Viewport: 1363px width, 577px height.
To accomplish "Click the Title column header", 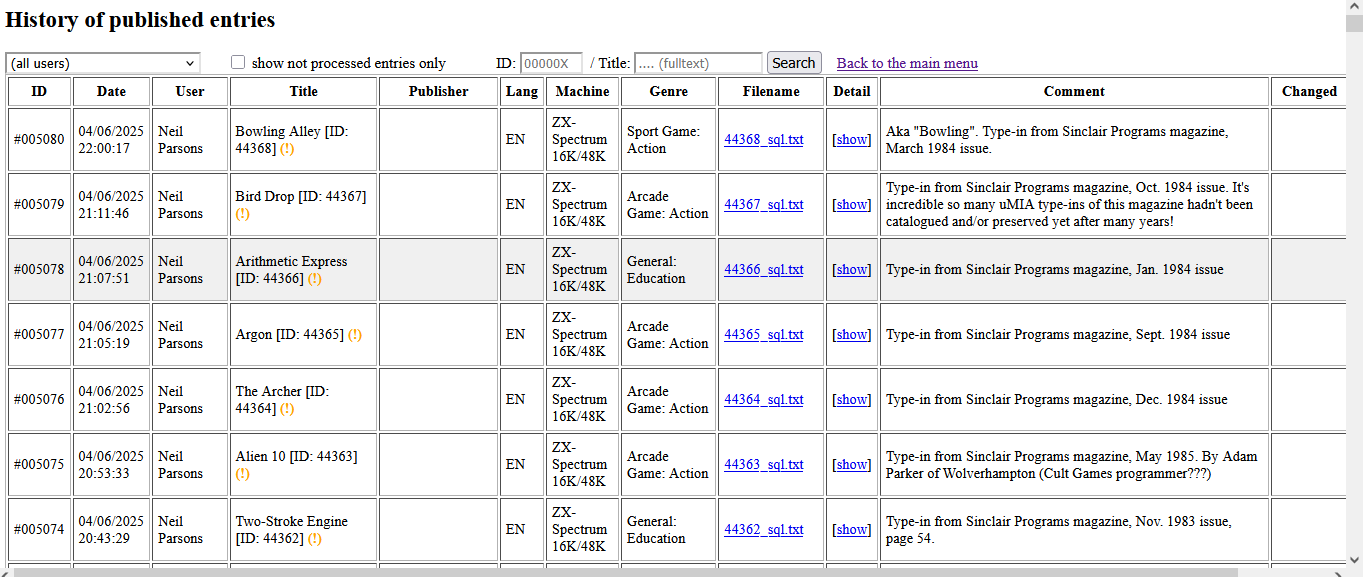I will tap(304, 91).
